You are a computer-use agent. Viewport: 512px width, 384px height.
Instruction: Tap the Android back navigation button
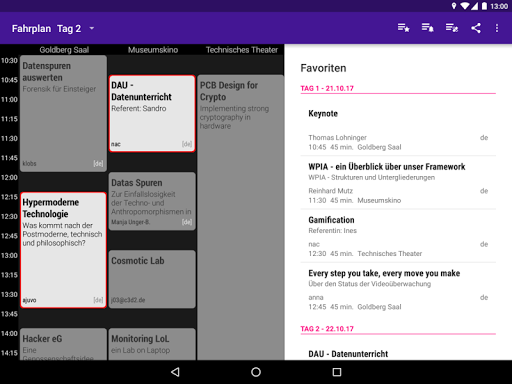175,372
